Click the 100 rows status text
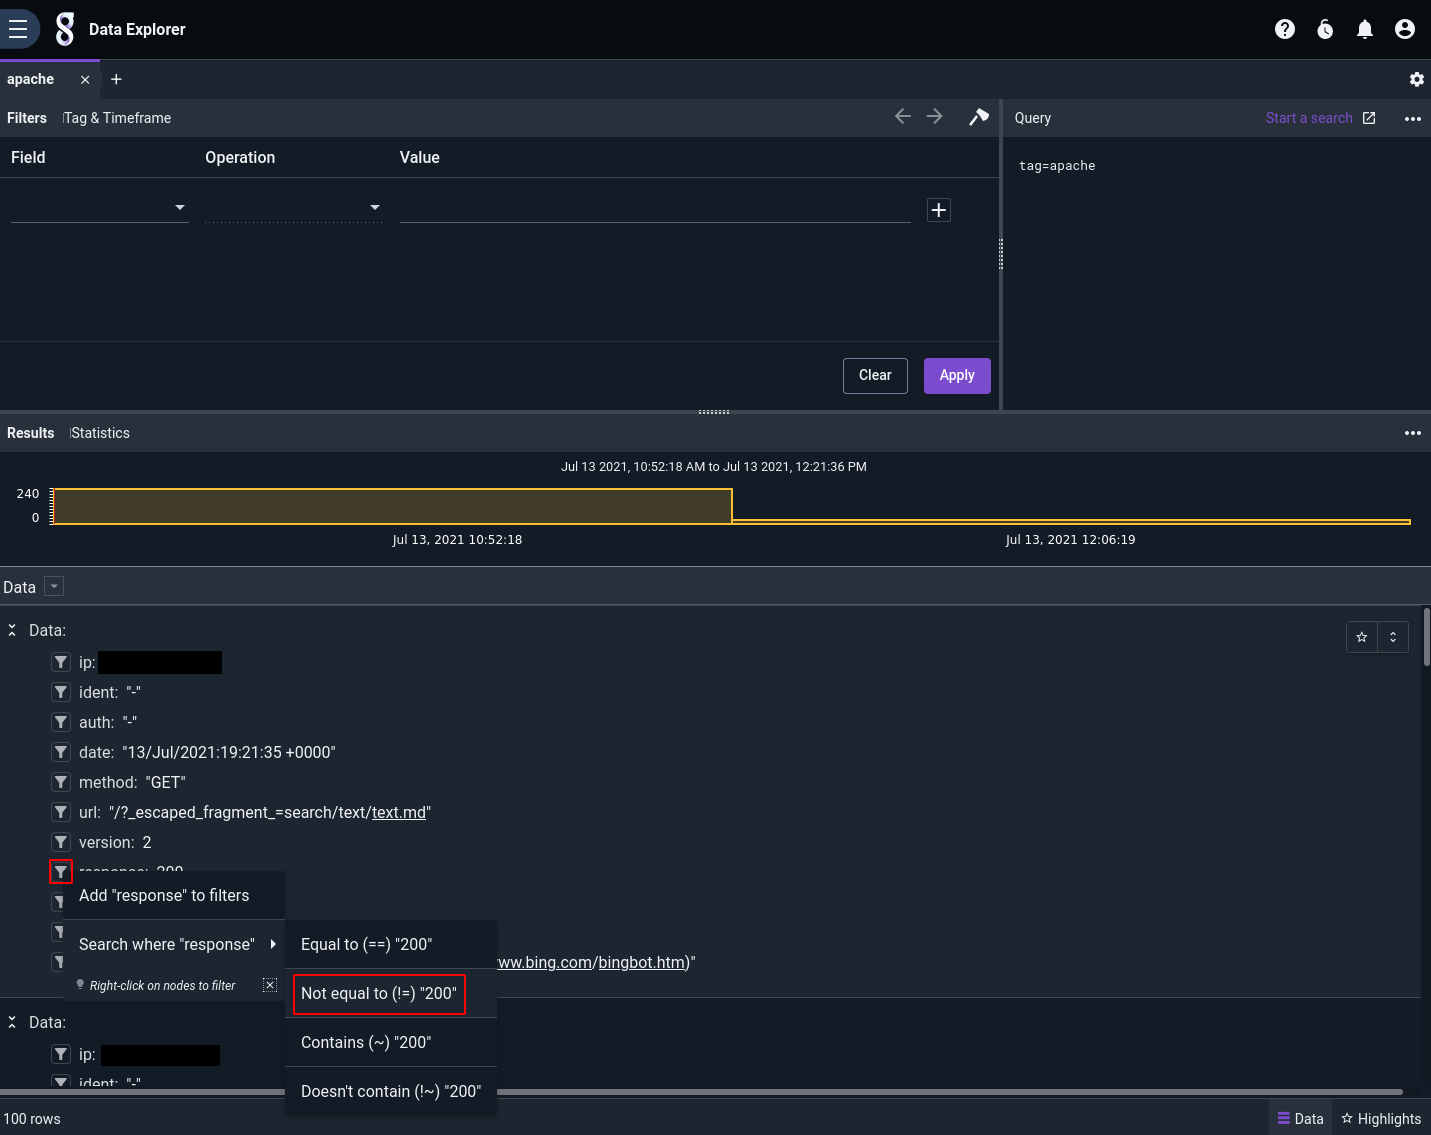The image size is (1431, 1135). (32, 1119)
